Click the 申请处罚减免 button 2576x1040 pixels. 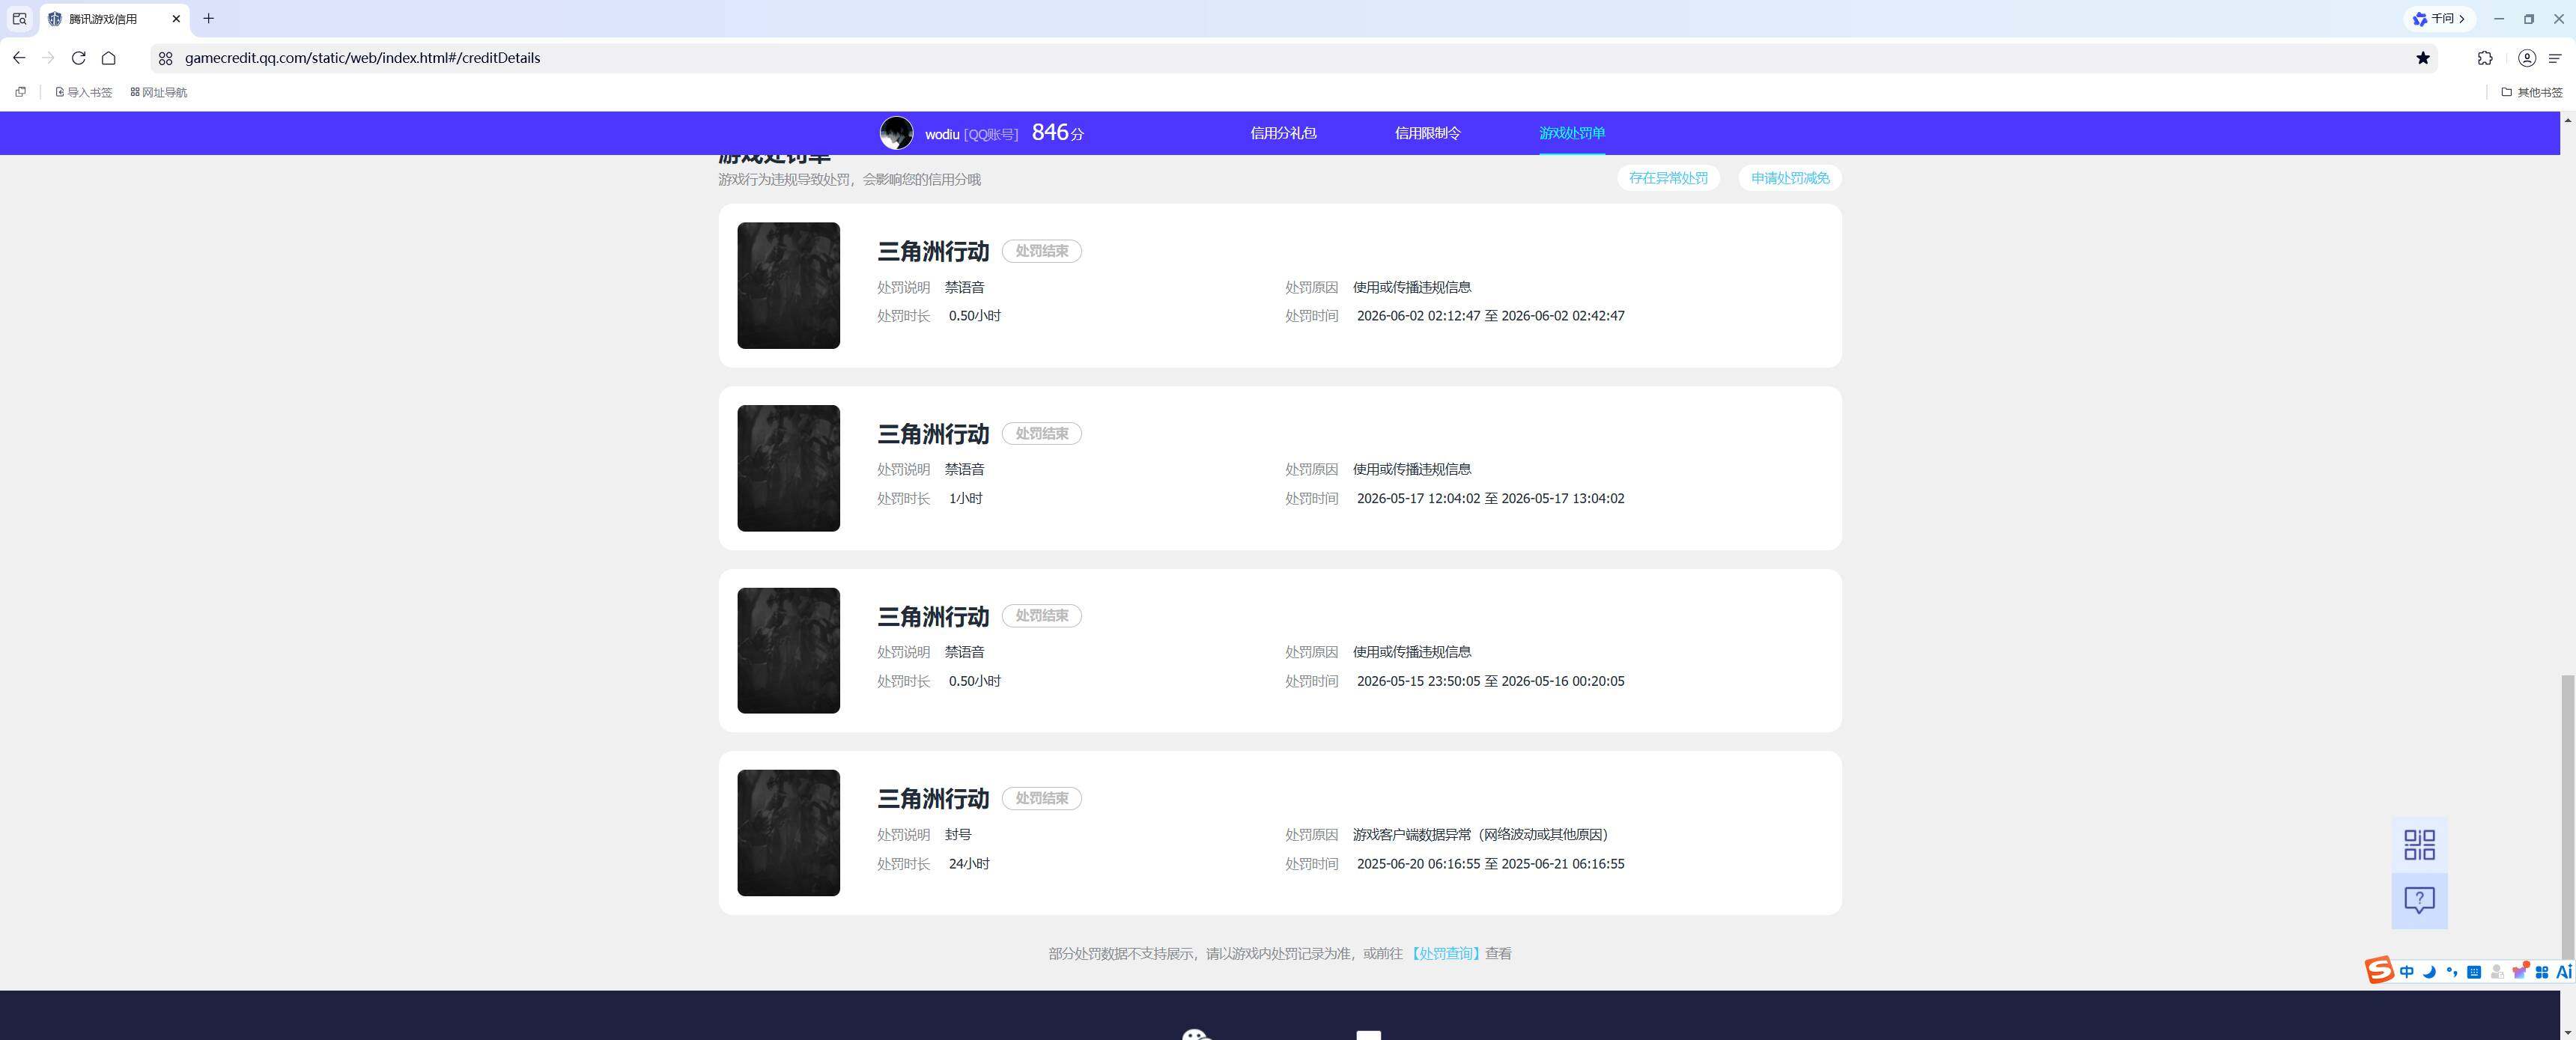(x=1790, y=178)
